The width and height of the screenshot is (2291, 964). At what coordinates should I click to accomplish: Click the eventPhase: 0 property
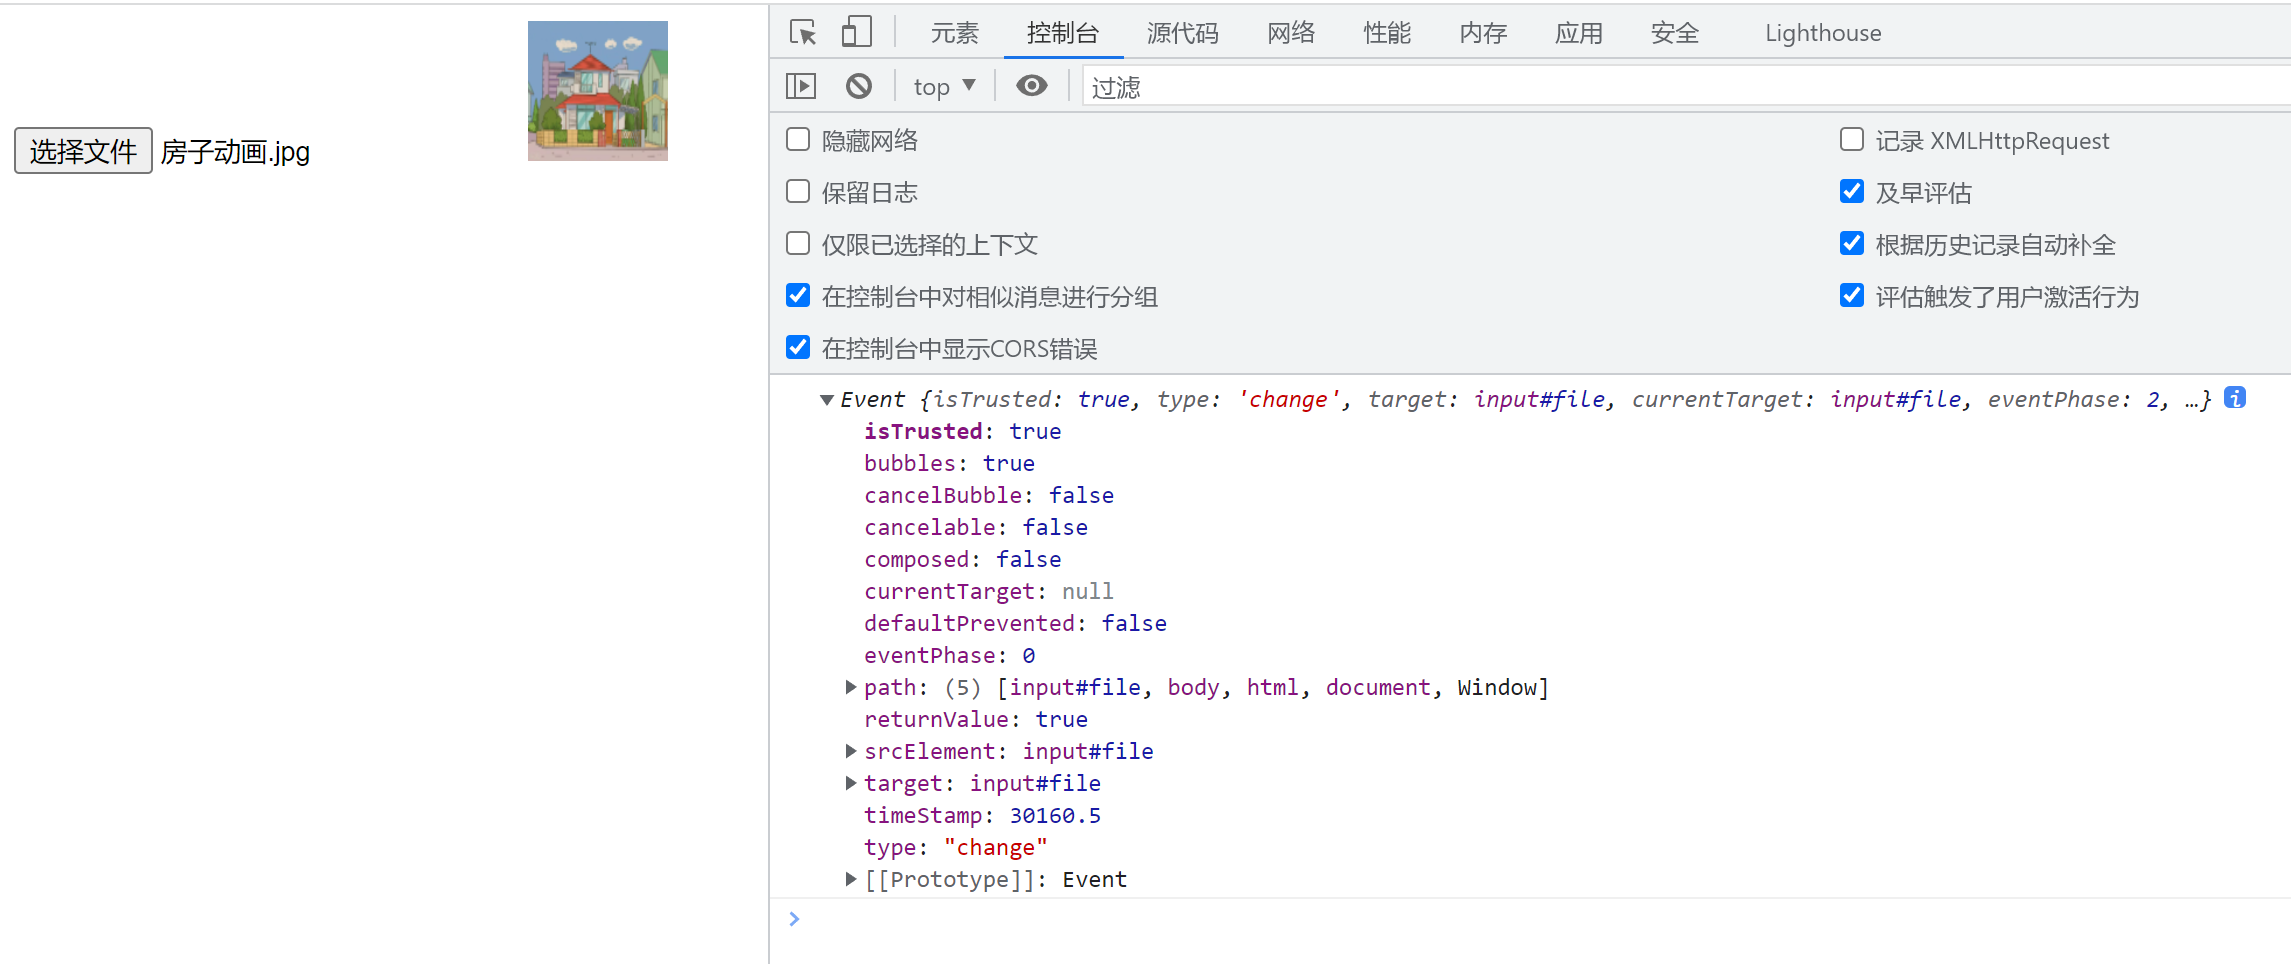pos(950,655)
